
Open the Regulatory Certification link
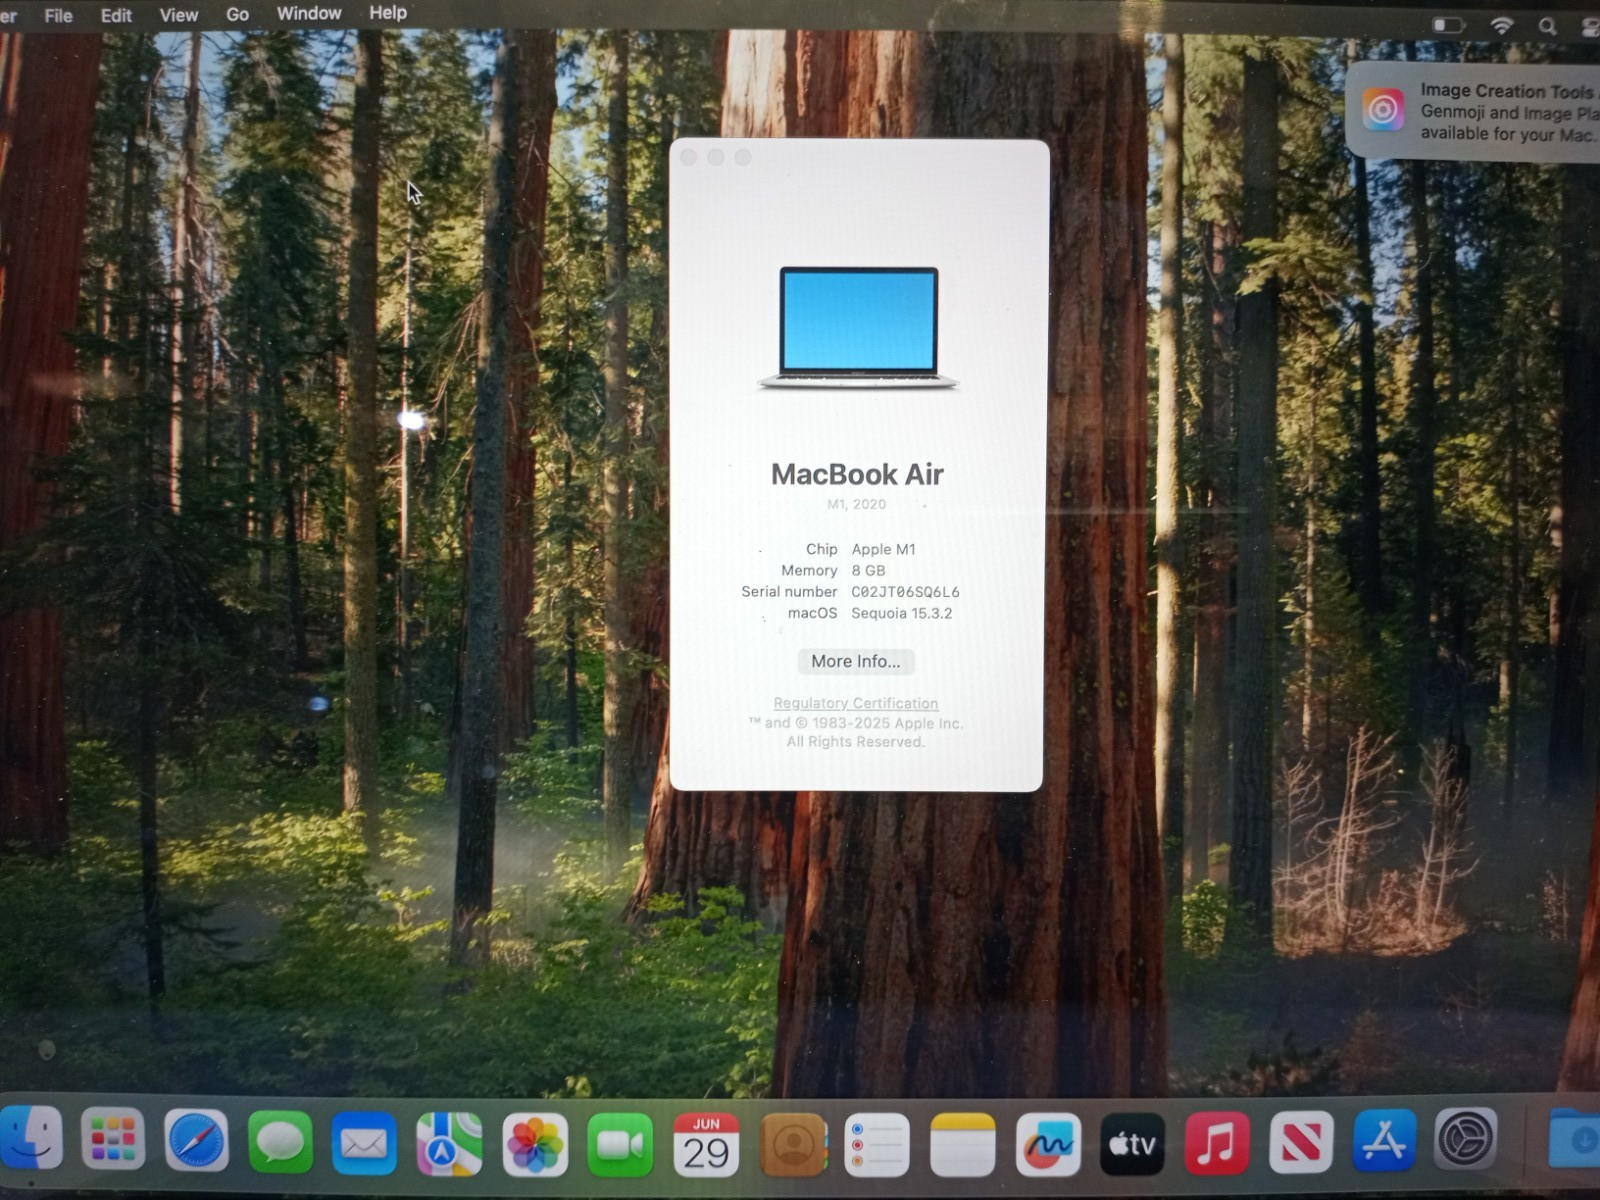point(856,703)
